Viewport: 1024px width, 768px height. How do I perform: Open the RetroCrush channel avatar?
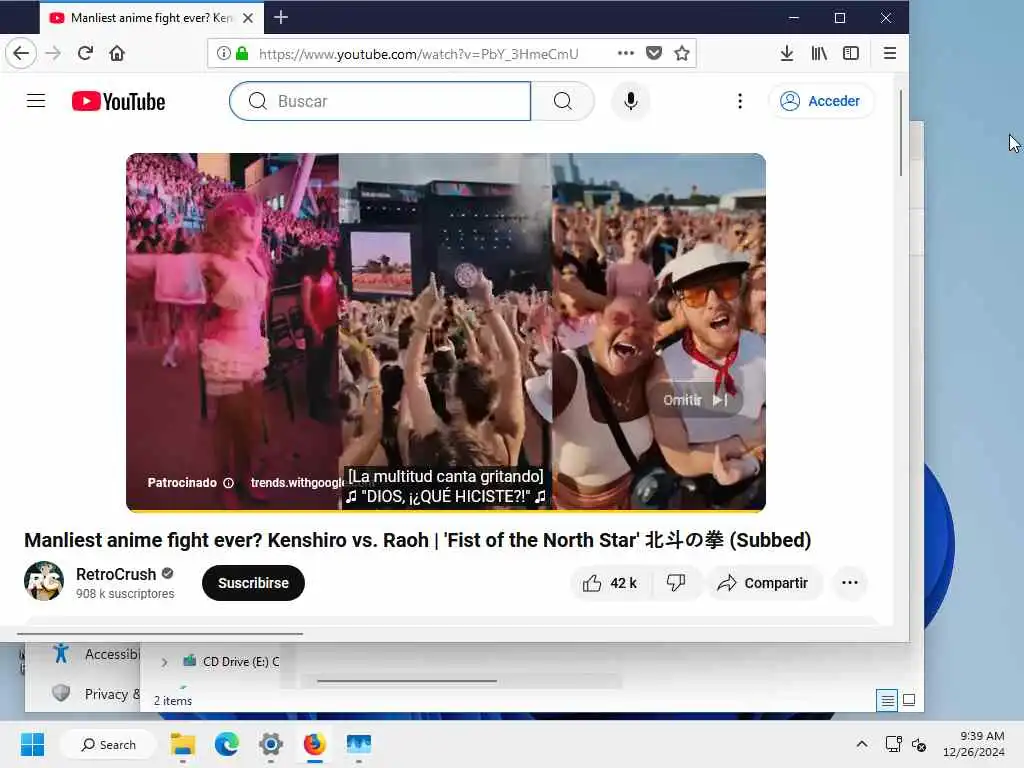click(x=44, y=581)
